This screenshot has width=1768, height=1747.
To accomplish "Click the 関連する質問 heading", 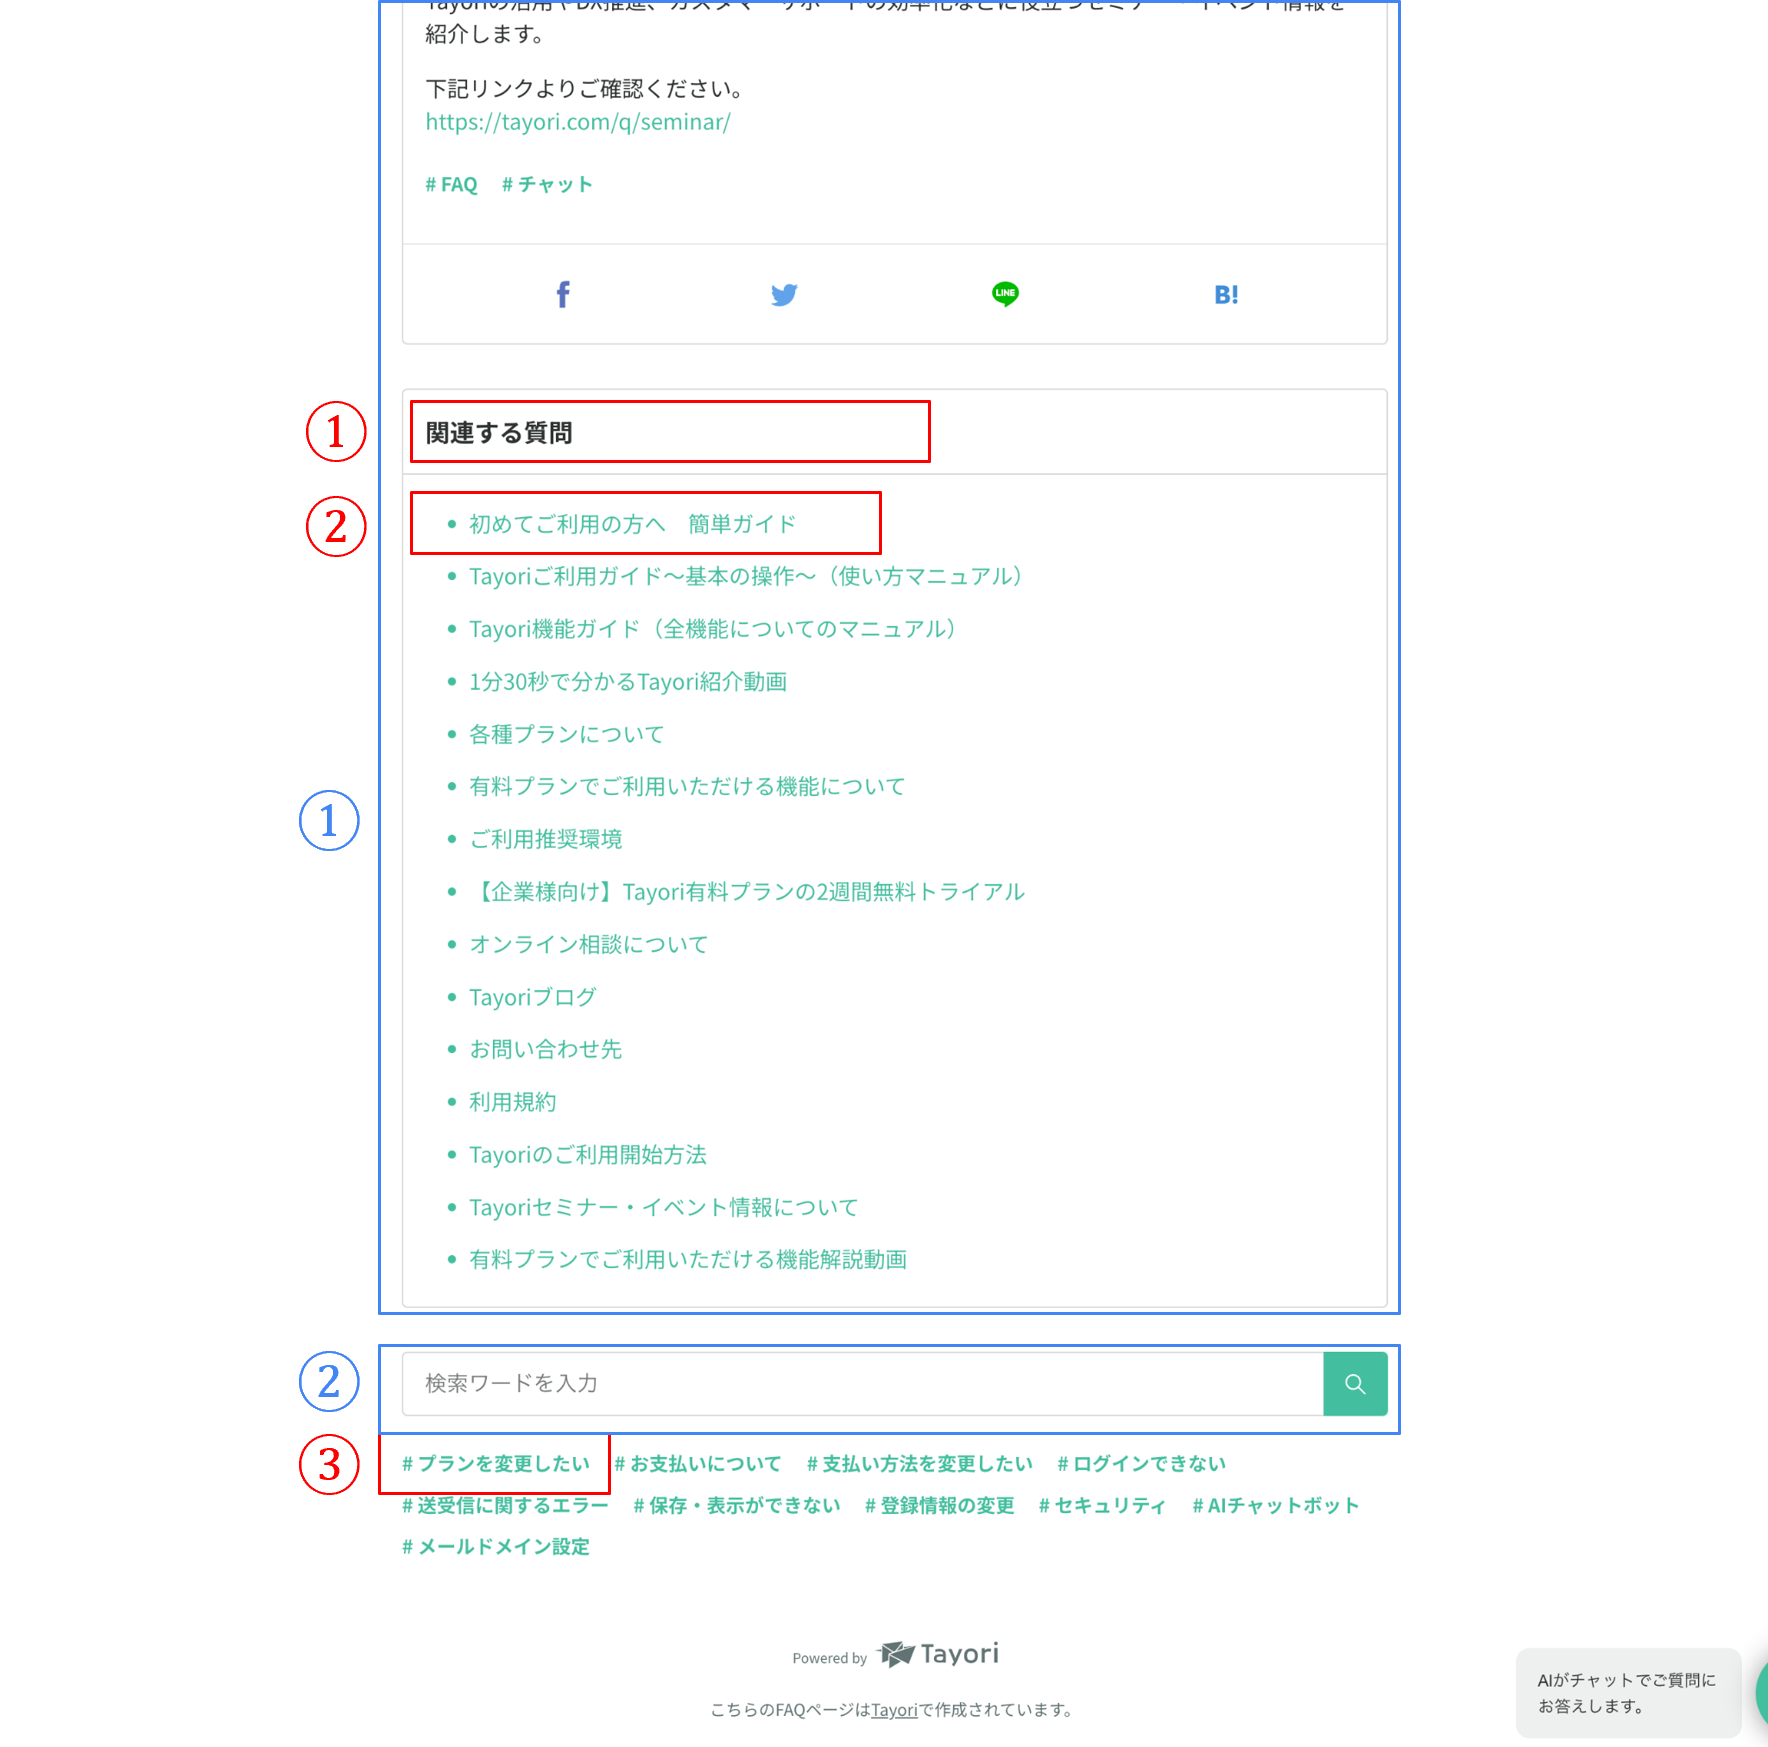I will pyautogui.click(x=499, y=433).
